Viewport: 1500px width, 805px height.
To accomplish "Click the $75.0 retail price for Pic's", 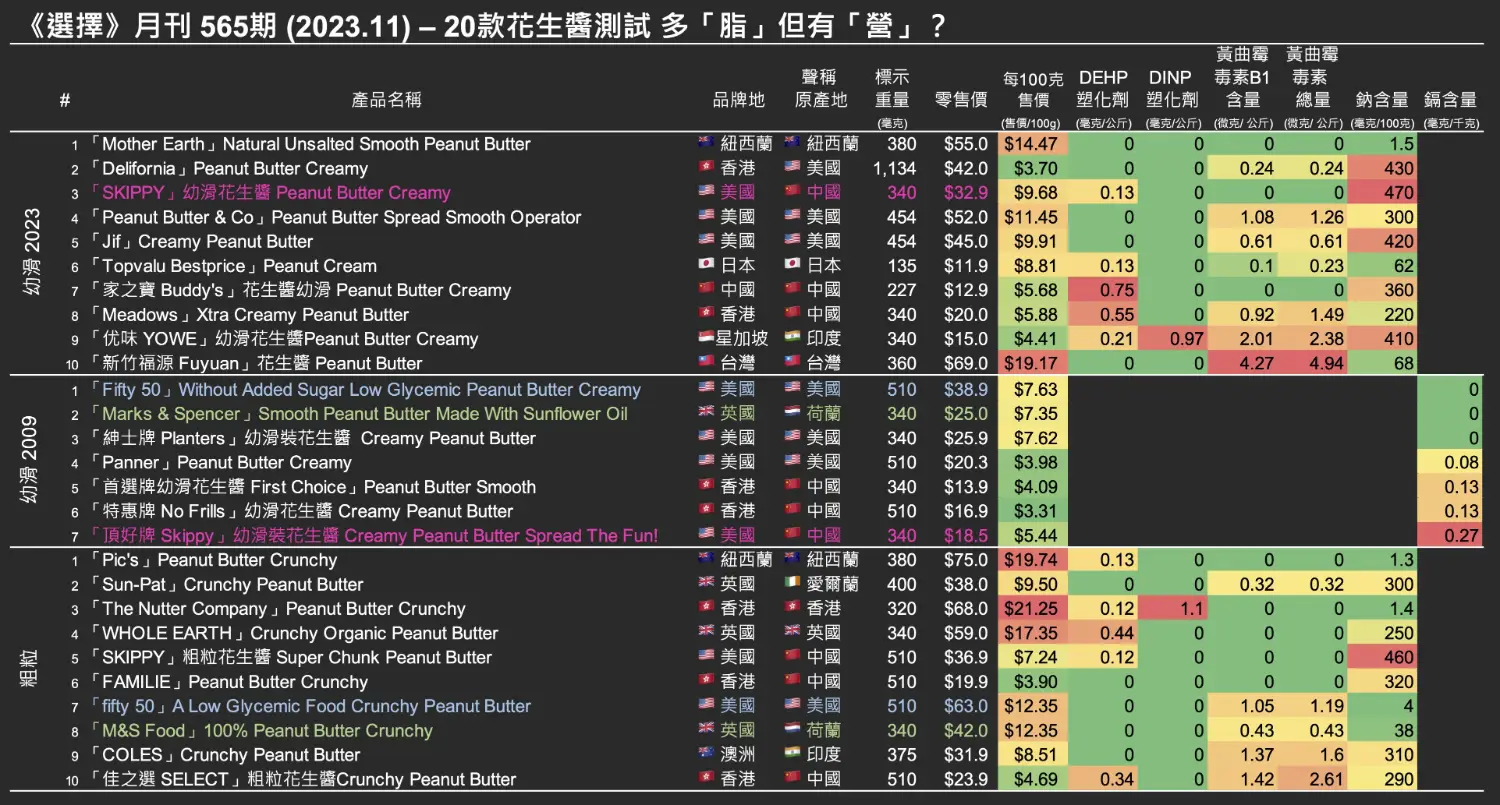I will (965, 560).
